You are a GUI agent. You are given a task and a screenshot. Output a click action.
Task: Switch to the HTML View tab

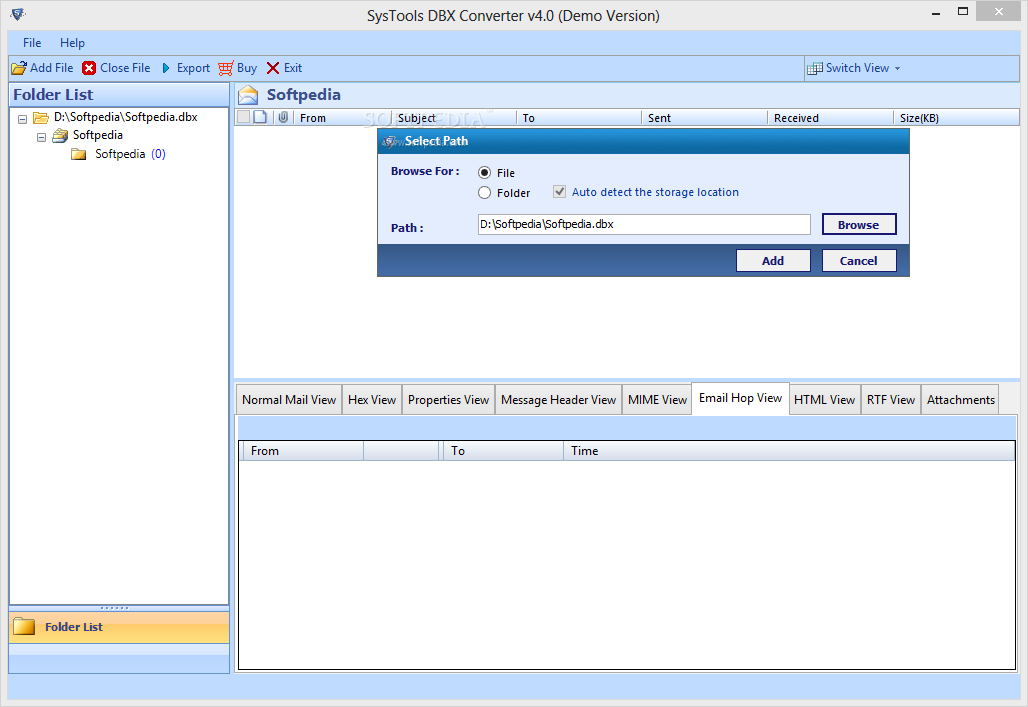824,399
